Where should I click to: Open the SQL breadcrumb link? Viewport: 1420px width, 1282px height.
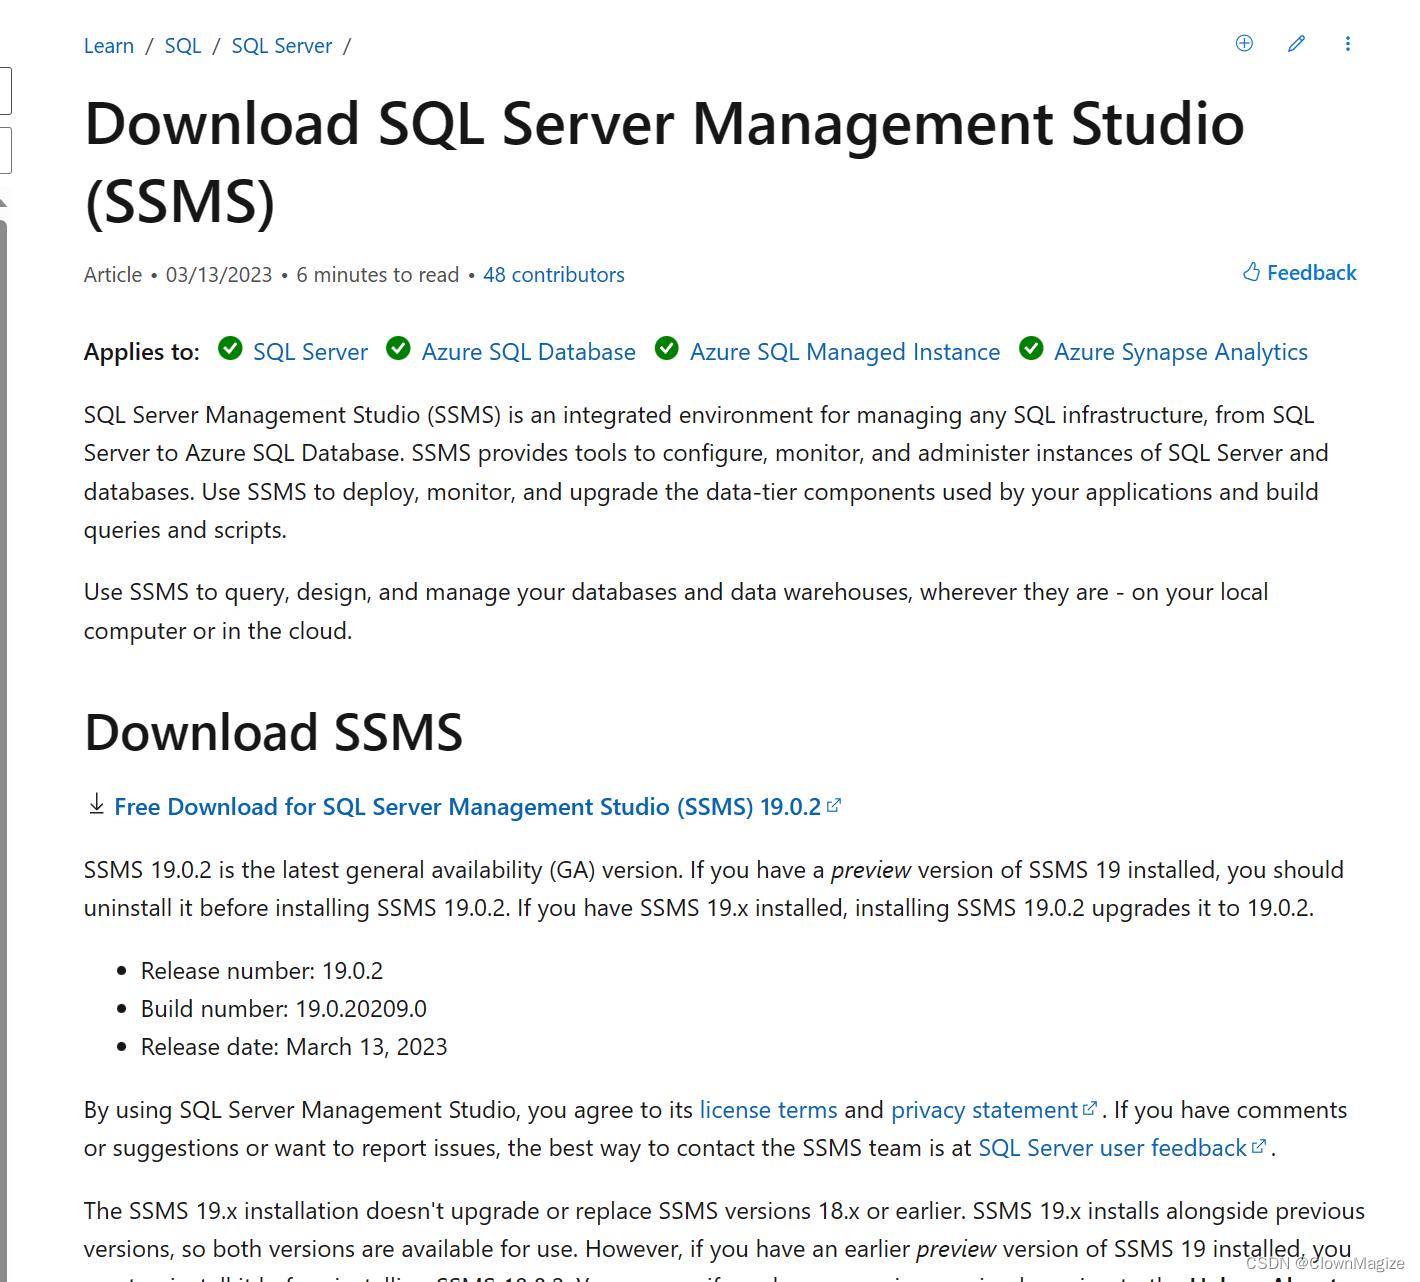coord(183,45)
